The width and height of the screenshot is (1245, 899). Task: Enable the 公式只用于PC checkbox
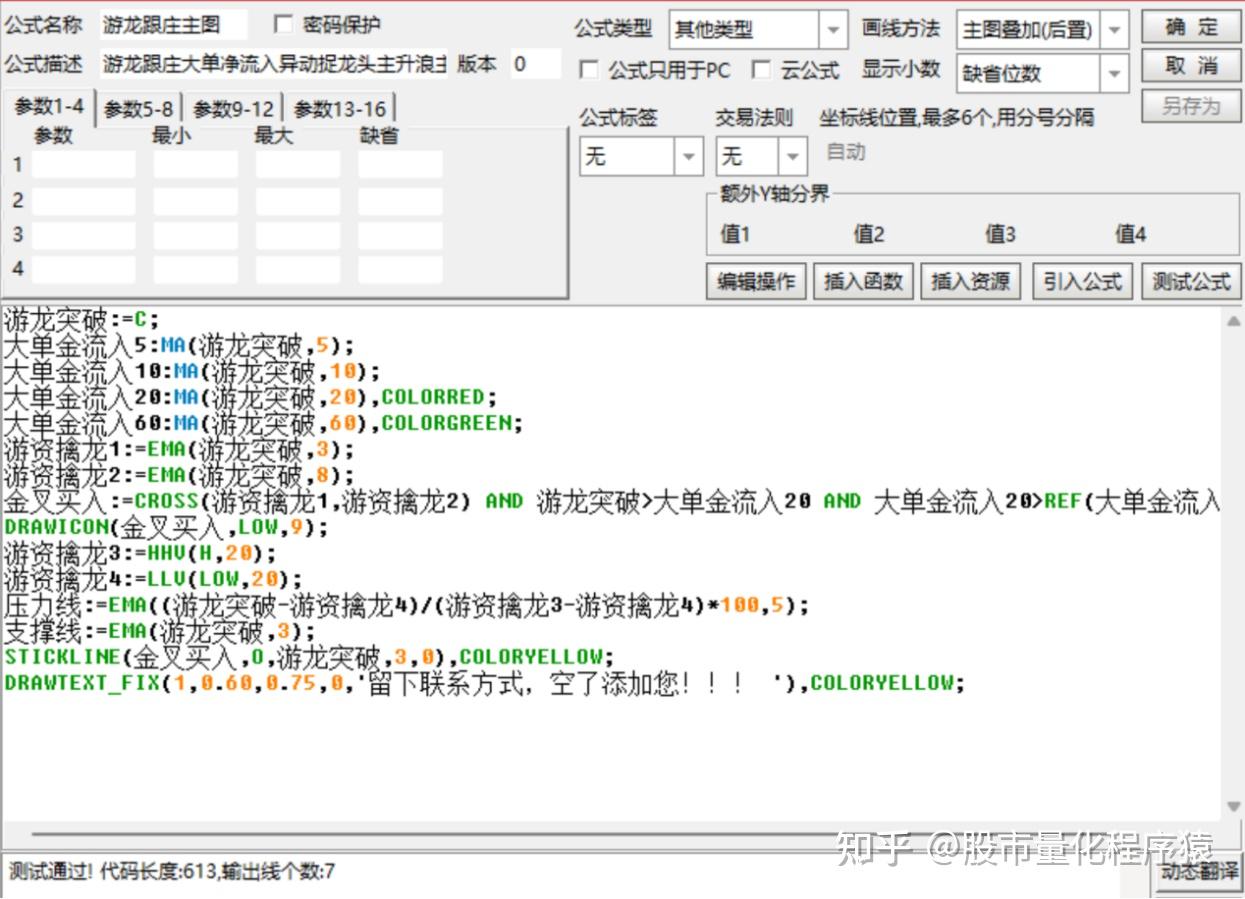(590, 70)
